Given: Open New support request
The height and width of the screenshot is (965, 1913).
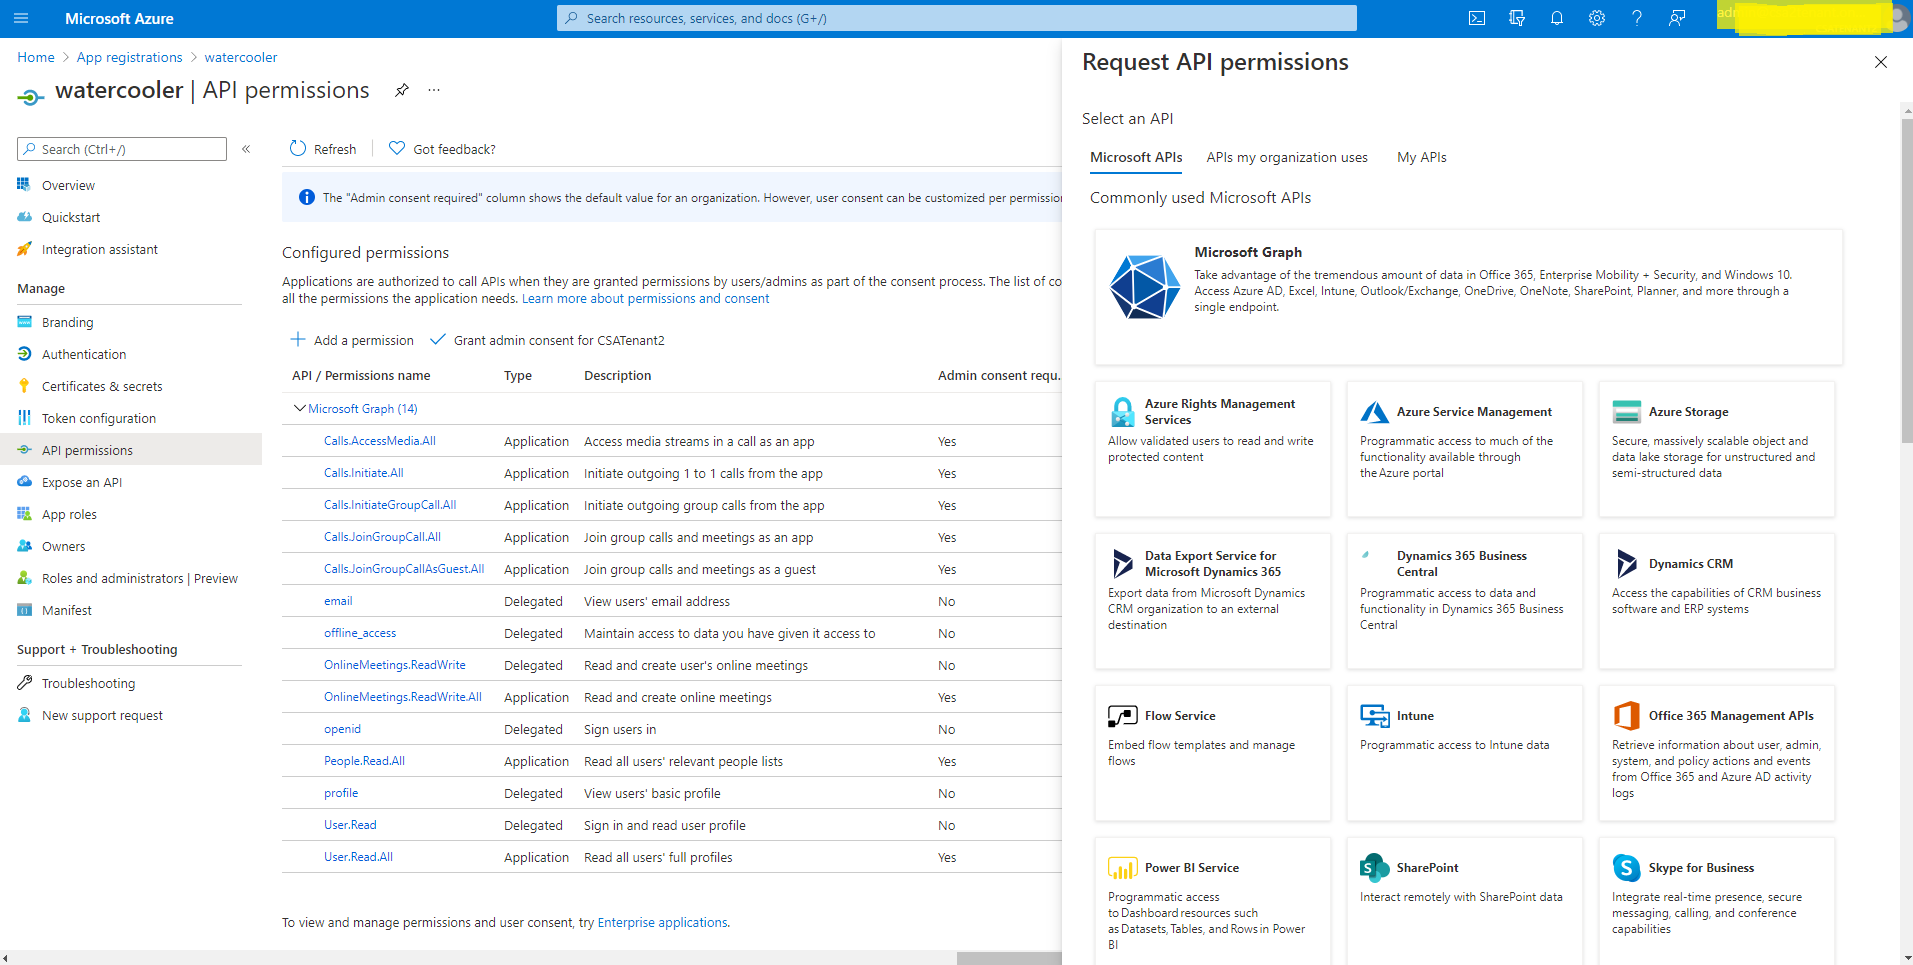Looking at the screenshot, I should click(x=102, y=715).
